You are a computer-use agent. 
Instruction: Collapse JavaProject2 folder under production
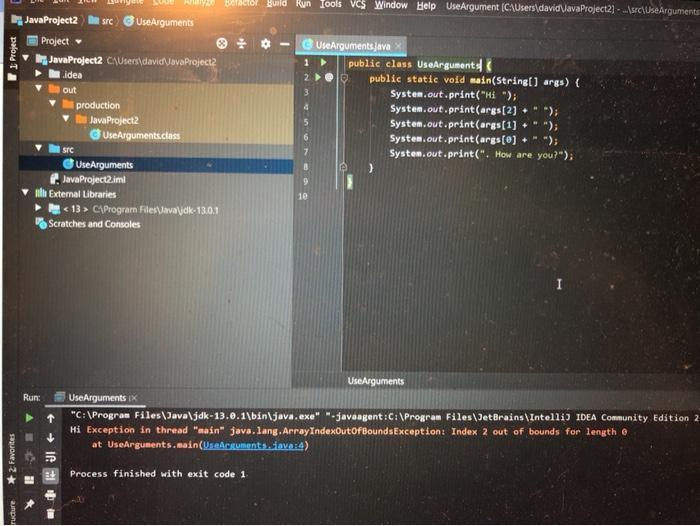click(66, 118)
